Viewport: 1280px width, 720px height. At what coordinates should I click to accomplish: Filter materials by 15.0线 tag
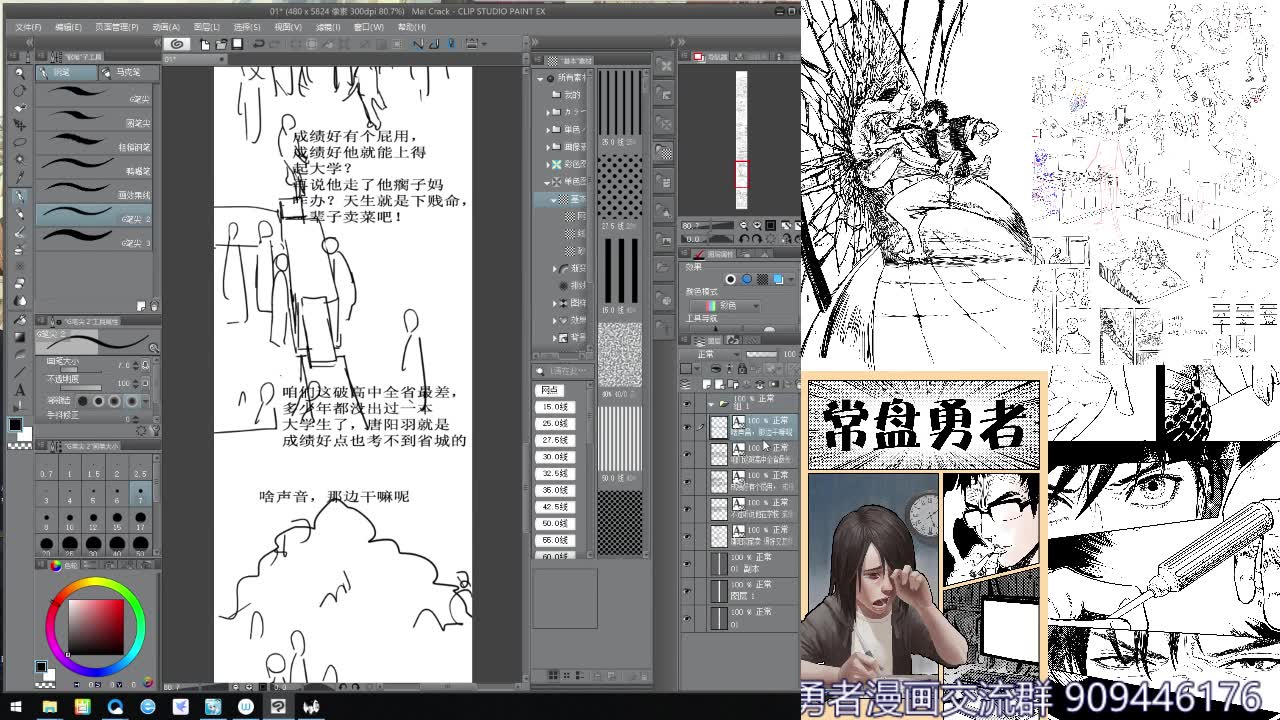[554, 407]
